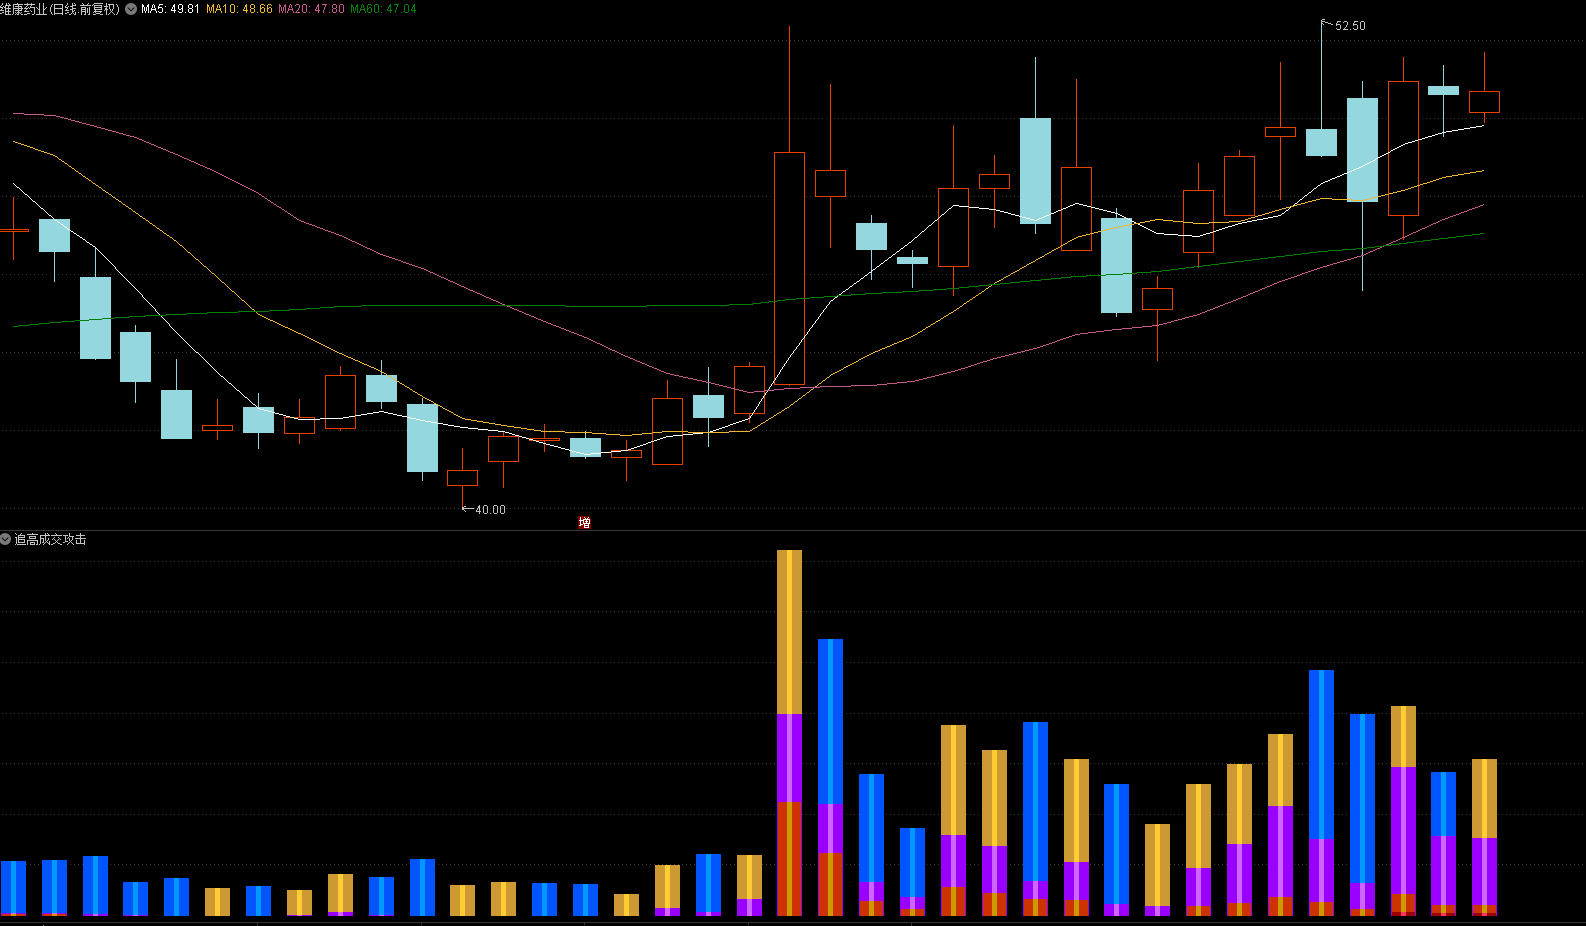Select the MA10: 48.66 label
This screenshot has width=1586, height=926.
click(x=239, y=9)
